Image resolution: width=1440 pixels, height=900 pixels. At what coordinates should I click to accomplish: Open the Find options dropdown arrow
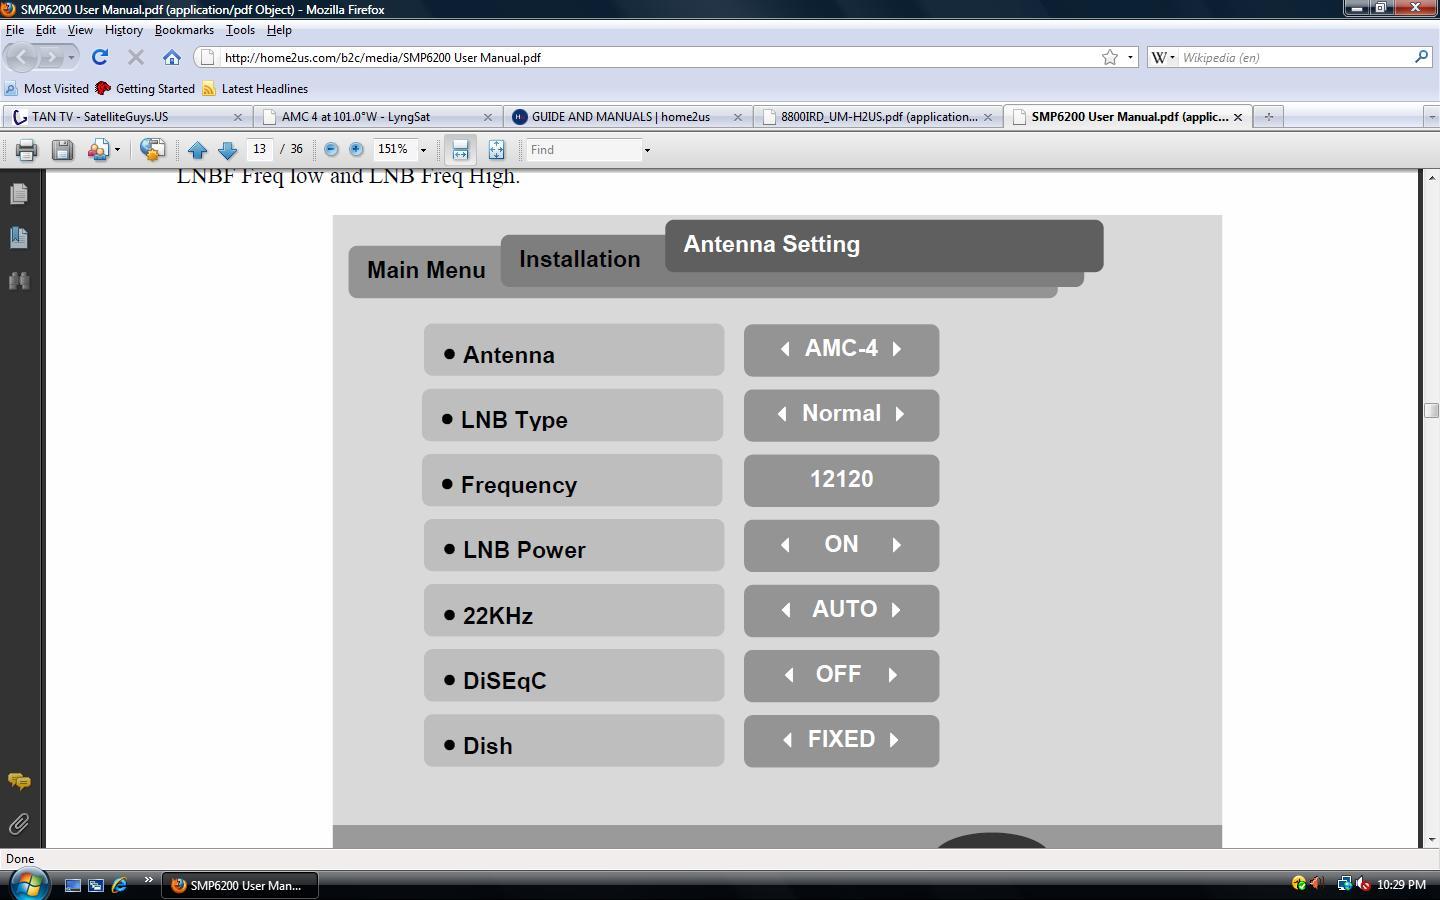pyautogui.click(x=647, y=150)
